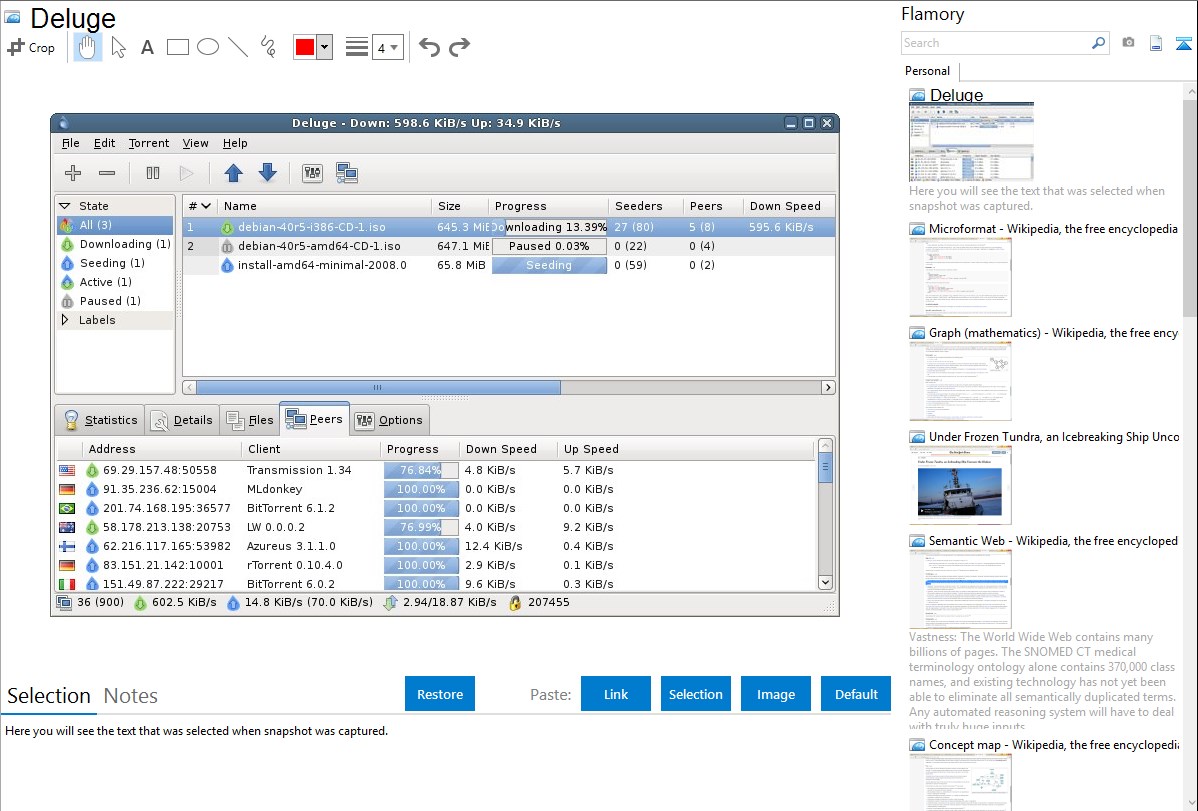1198x811 pixels.
Task: Open the Deluge preferences toolbar icon
Action: [x=312, y=173]
